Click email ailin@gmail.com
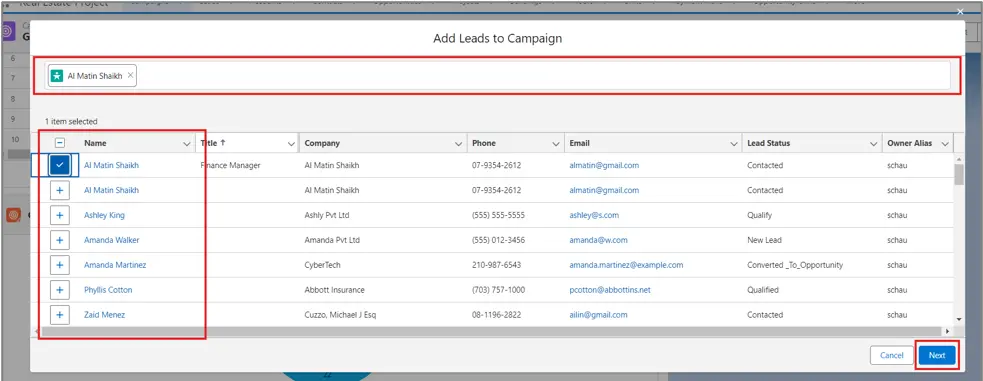 pyautogui.click(x=598, y=315)
